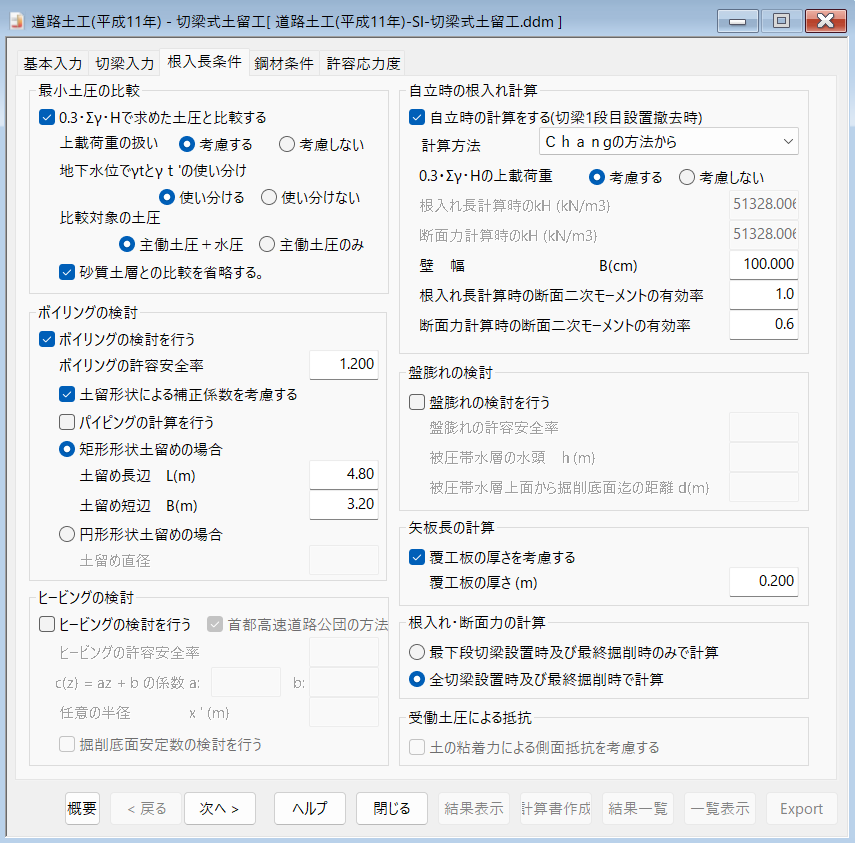Choose 円形形状土留めの場合 radio option
The width and height of the screenshot is (855, 843).
tap(67, 533)
